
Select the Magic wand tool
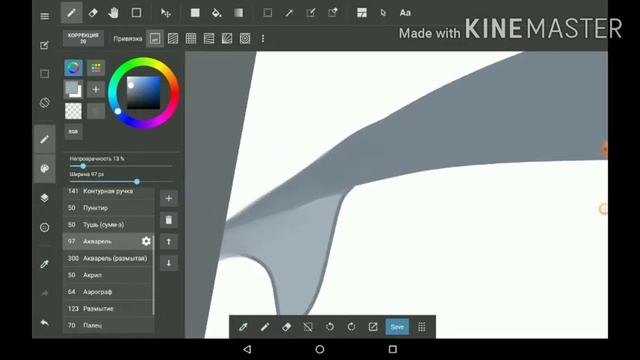pyautogui.click(x=289, y=13)
